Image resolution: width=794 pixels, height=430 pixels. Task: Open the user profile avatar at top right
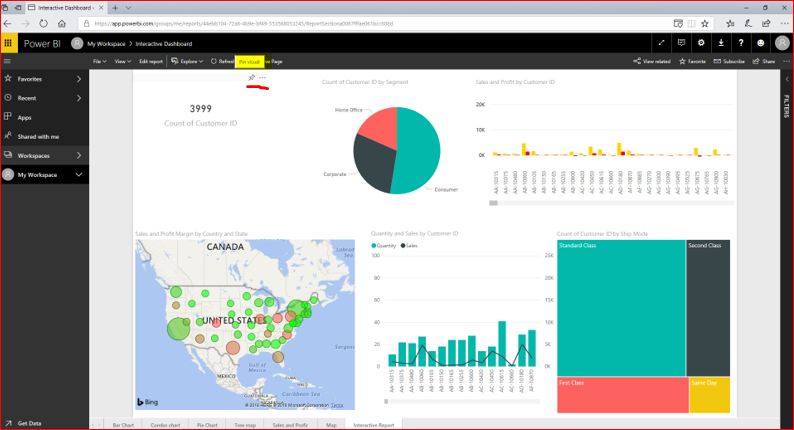click(x=782, y=43)
